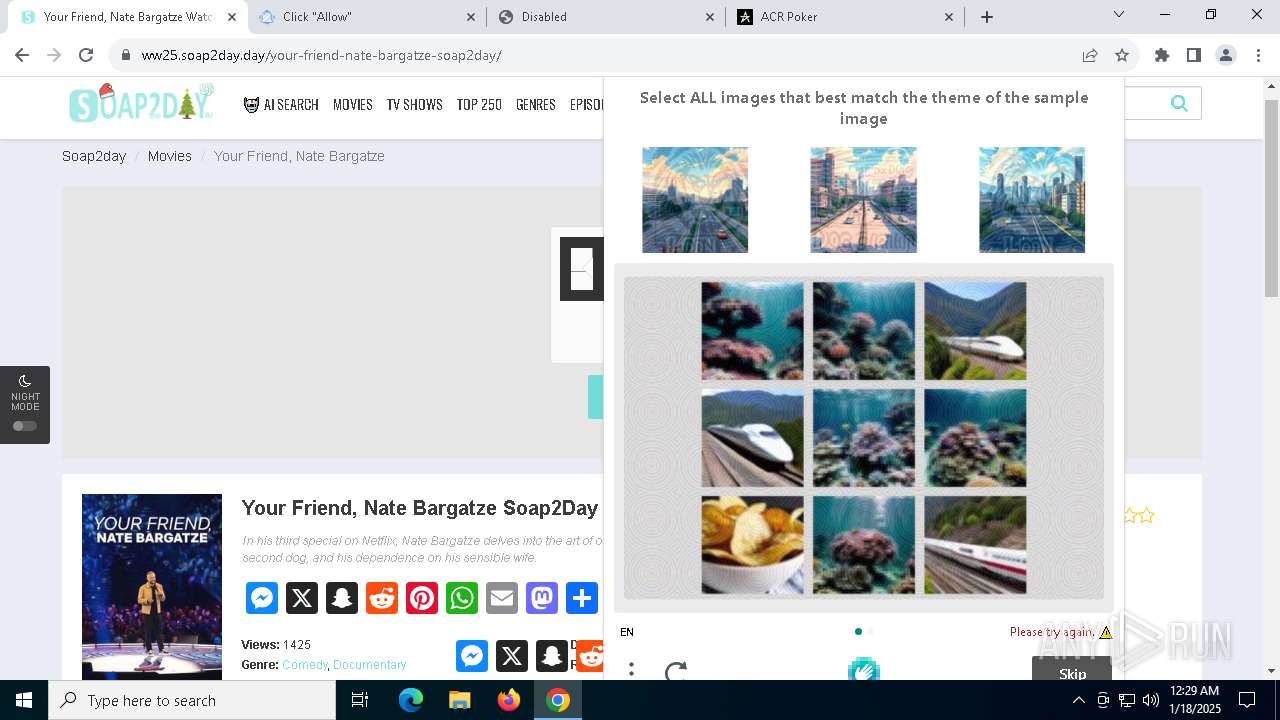This screenshot has width=1280, height=720.
Task: Go back with browser back arrow
Action: click(x=23, y=55)
